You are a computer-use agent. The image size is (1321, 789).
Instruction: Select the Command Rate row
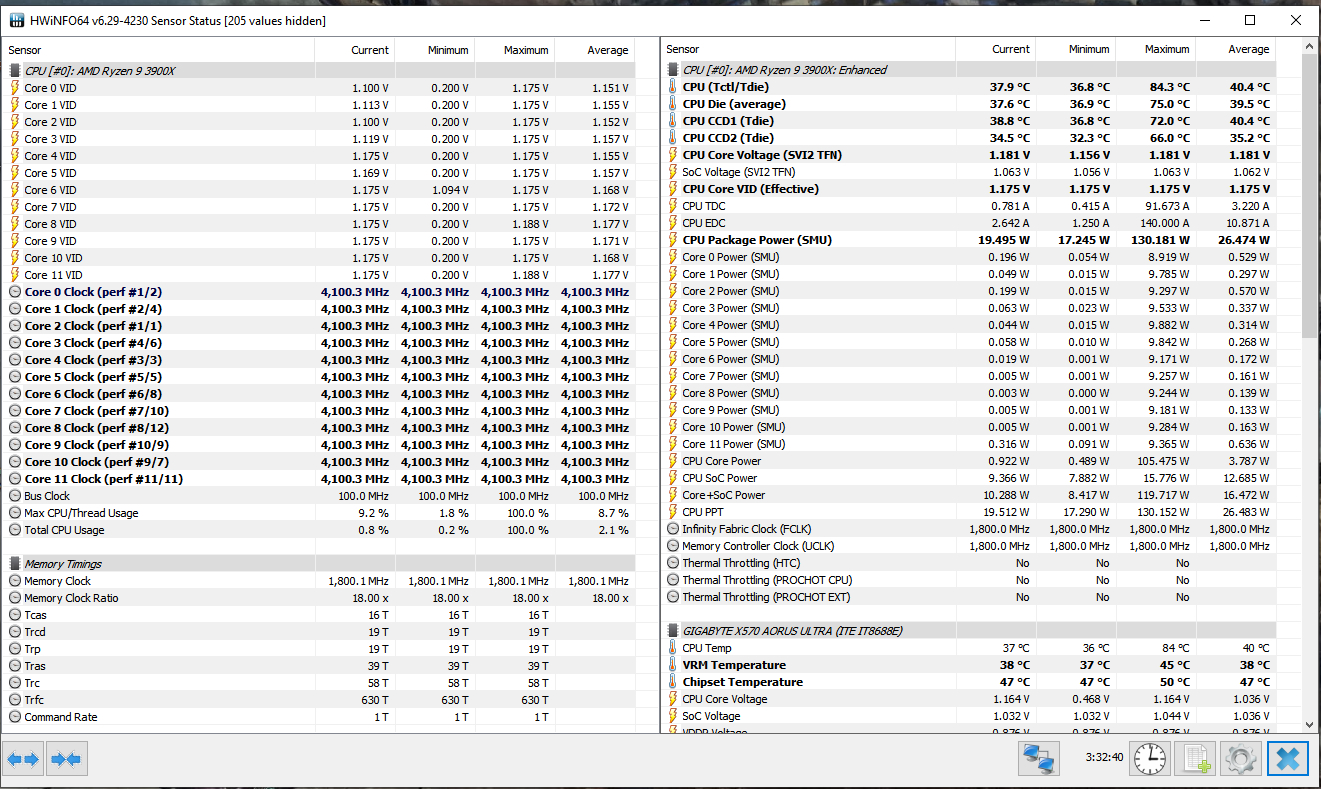tap(319, 717)
